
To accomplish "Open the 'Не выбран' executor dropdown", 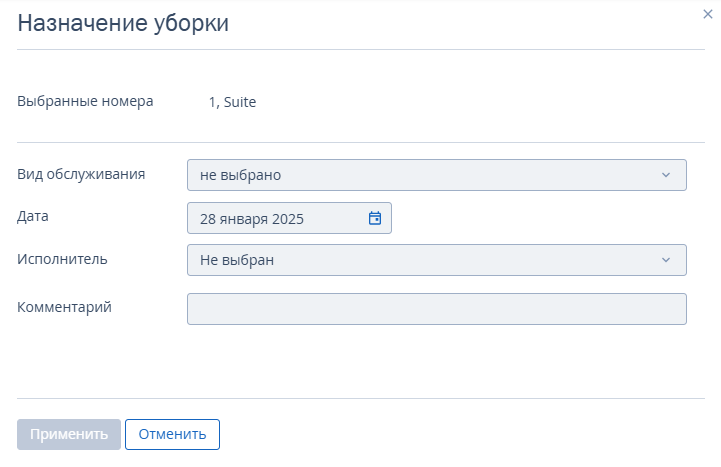I will point(437,260).
